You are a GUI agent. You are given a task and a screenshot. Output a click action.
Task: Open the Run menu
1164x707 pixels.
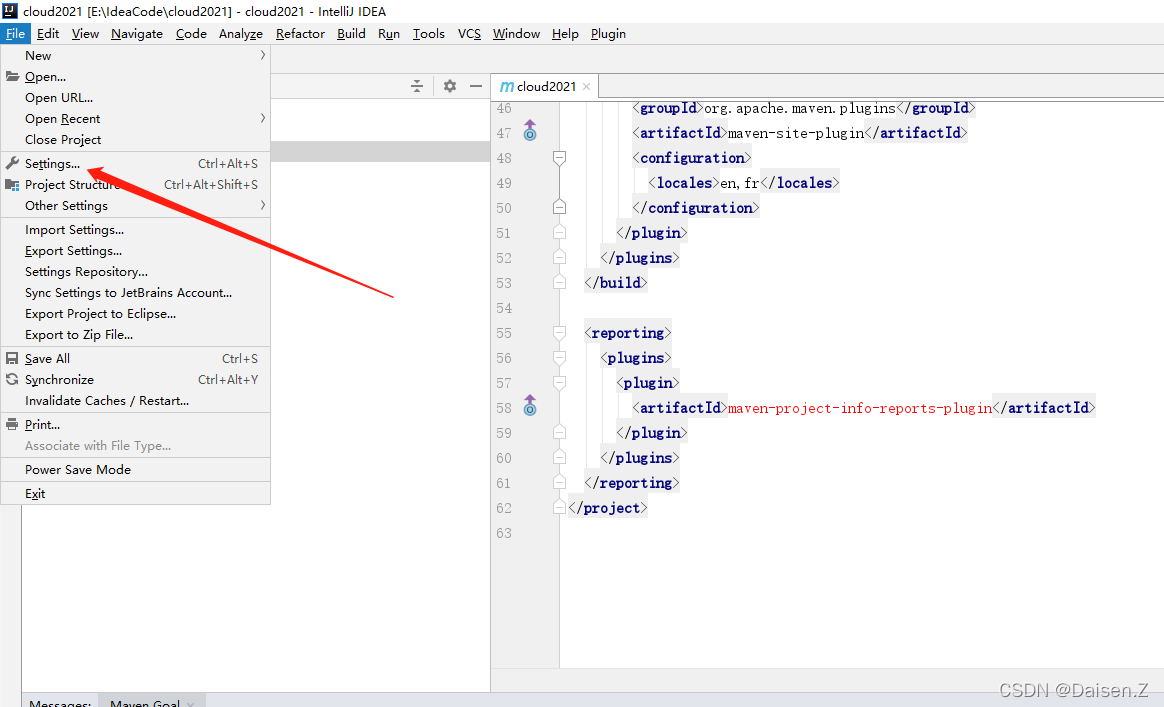(388, 34)
